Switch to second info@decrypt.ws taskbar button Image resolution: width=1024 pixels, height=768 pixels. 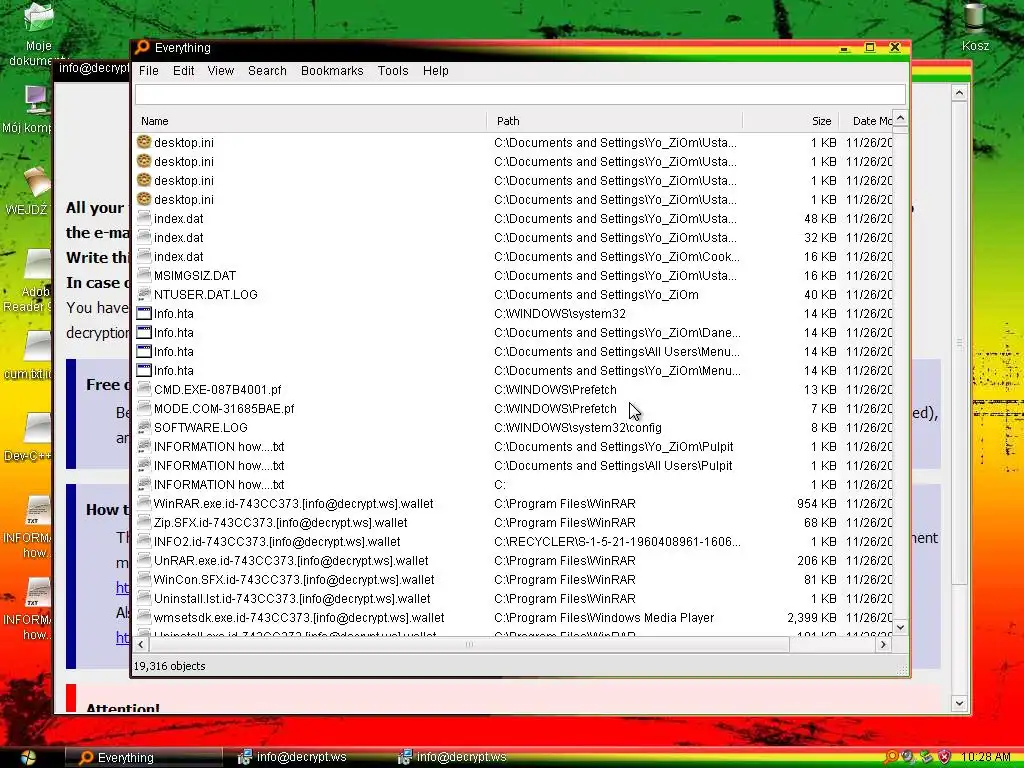(x=462, y=758)
